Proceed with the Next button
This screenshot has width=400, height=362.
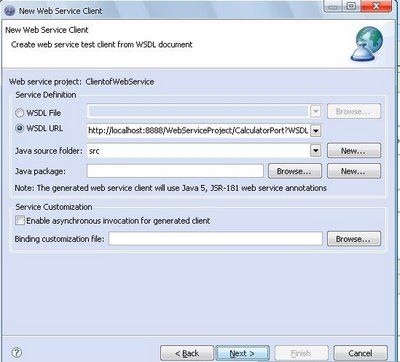[x=242, y=353]
